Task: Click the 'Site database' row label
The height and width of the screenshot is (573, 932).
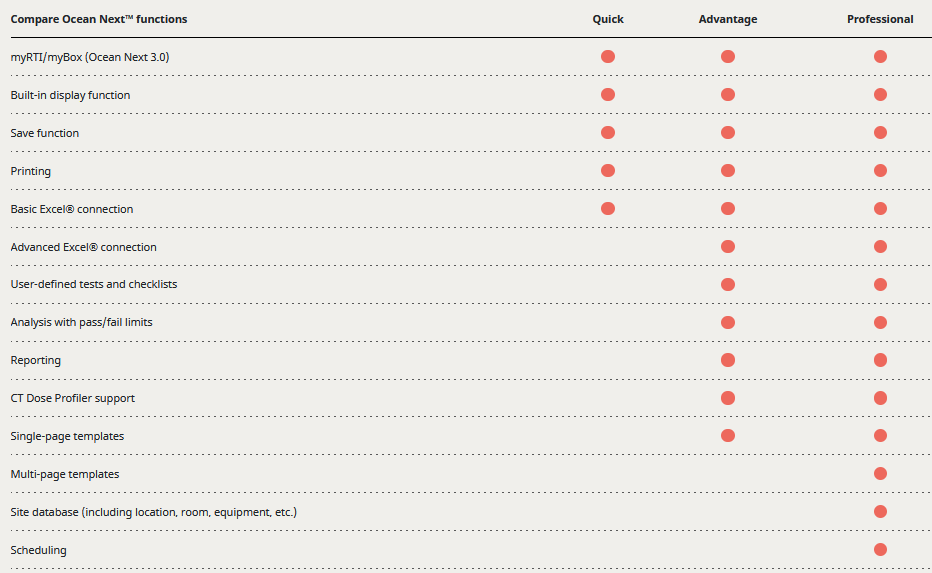Action: click(x=154, y=512)
